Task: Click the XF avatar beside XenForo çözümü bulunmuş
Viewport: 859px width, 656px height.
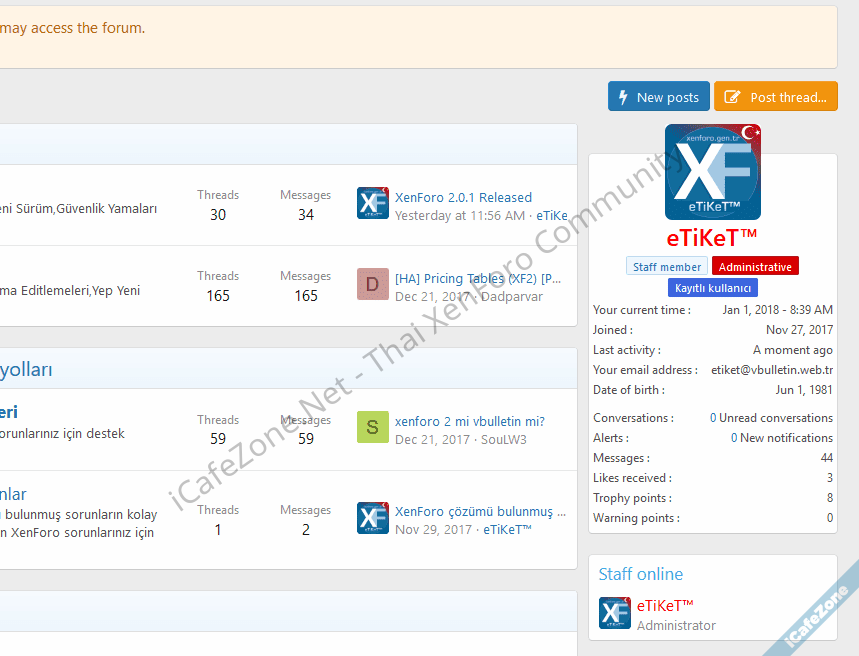Action: pyautogui.click(x=372, y=518)
